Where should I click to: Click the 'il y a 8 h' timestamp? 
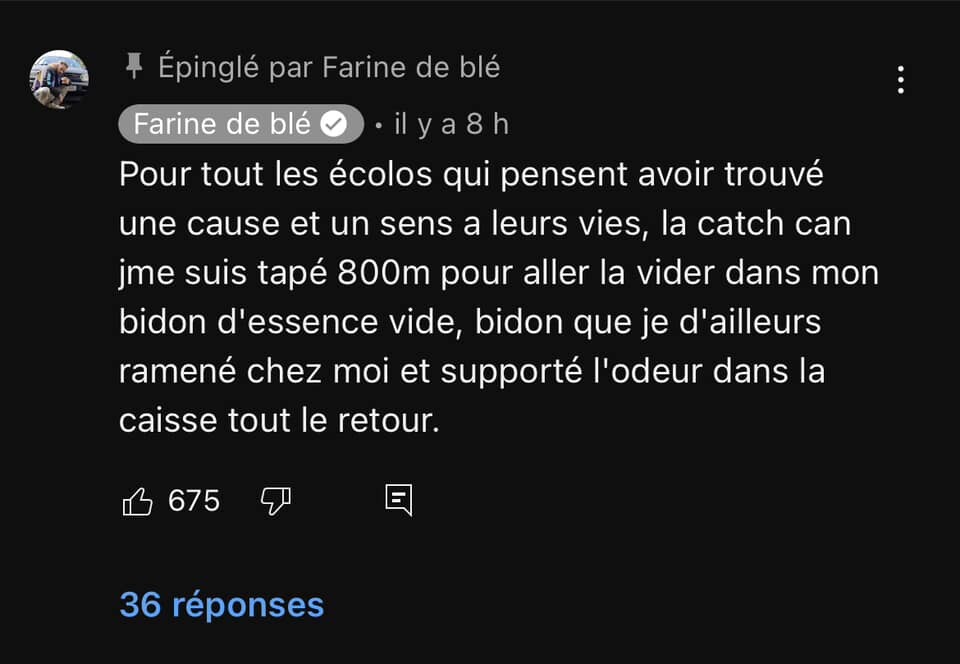(x=452, y=125)
